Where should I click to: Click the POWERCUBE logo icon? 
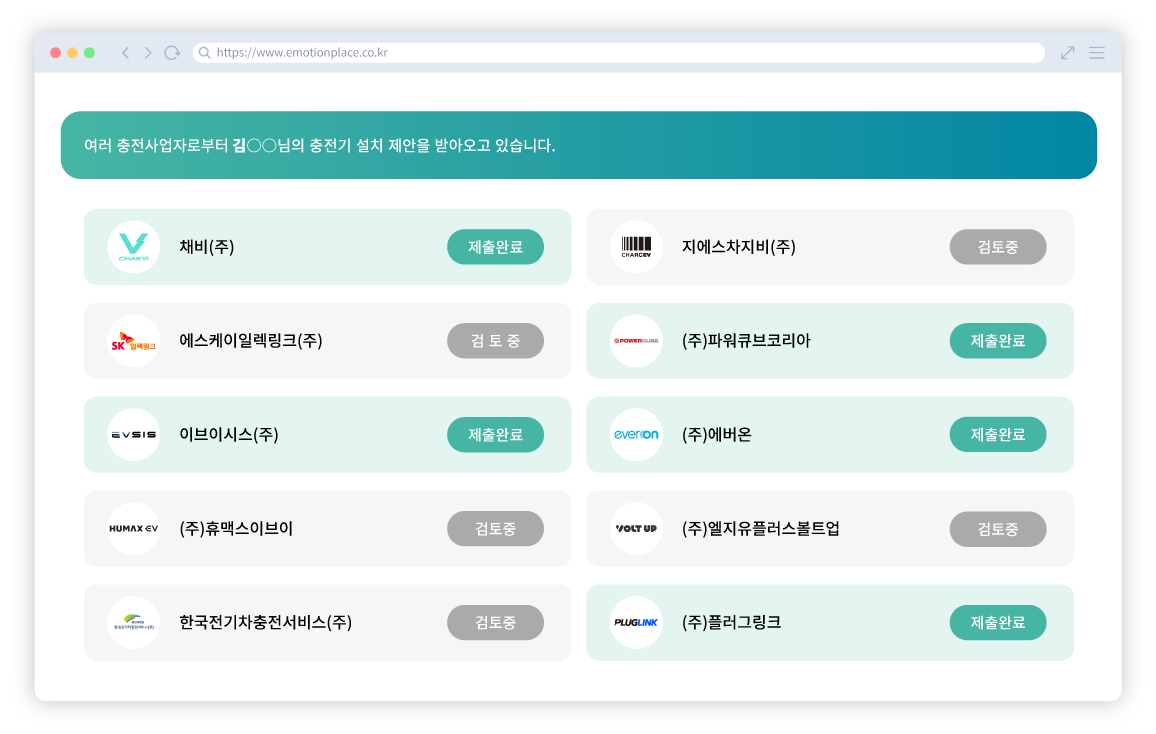(636, 340)
